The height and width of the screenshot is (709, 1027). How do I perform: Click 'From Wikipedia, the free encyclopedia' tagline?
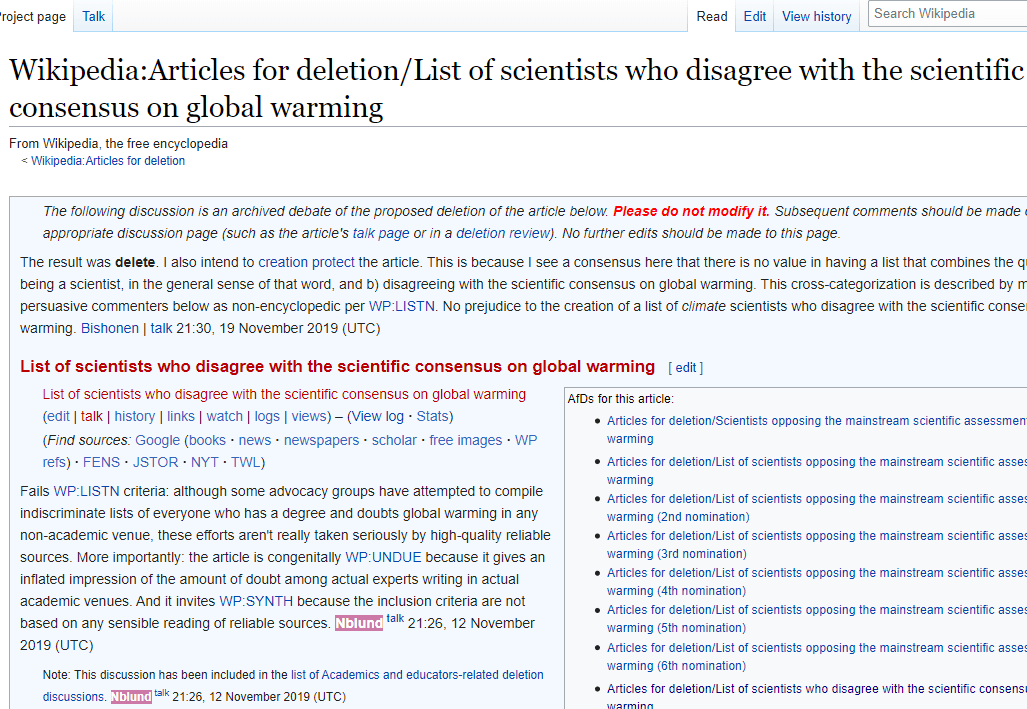pos(119,144)
